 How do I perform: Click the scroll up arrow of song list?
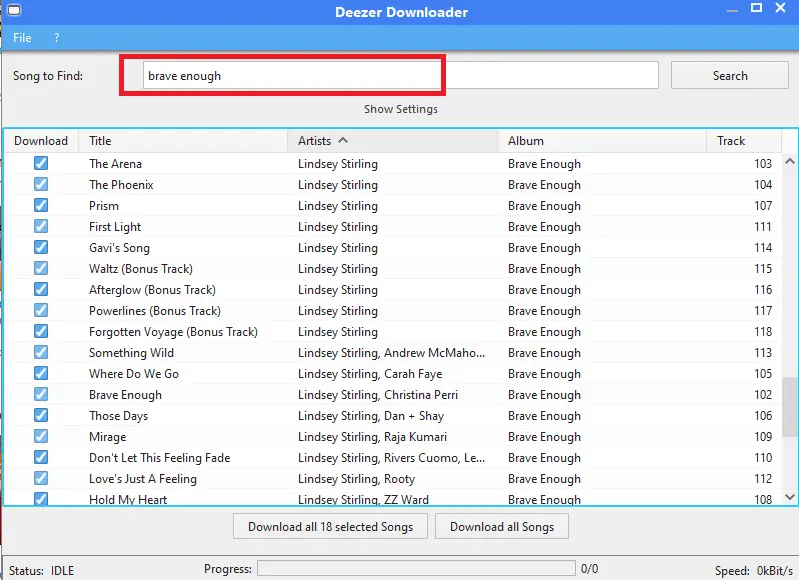coord(790,162)
